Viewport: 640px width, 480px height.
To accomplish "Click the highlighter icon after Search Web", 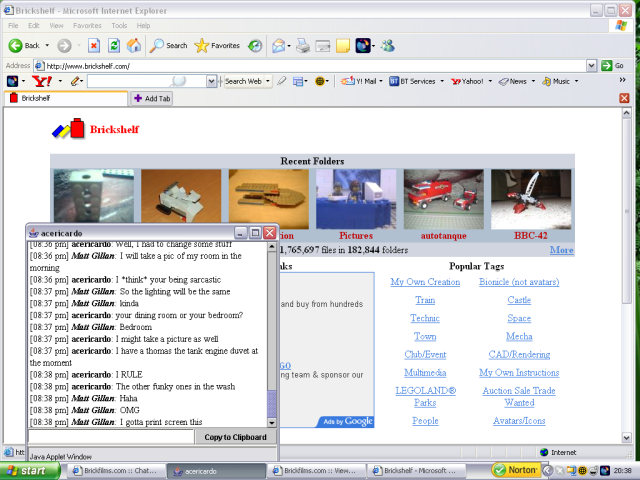I will (282, 81).
